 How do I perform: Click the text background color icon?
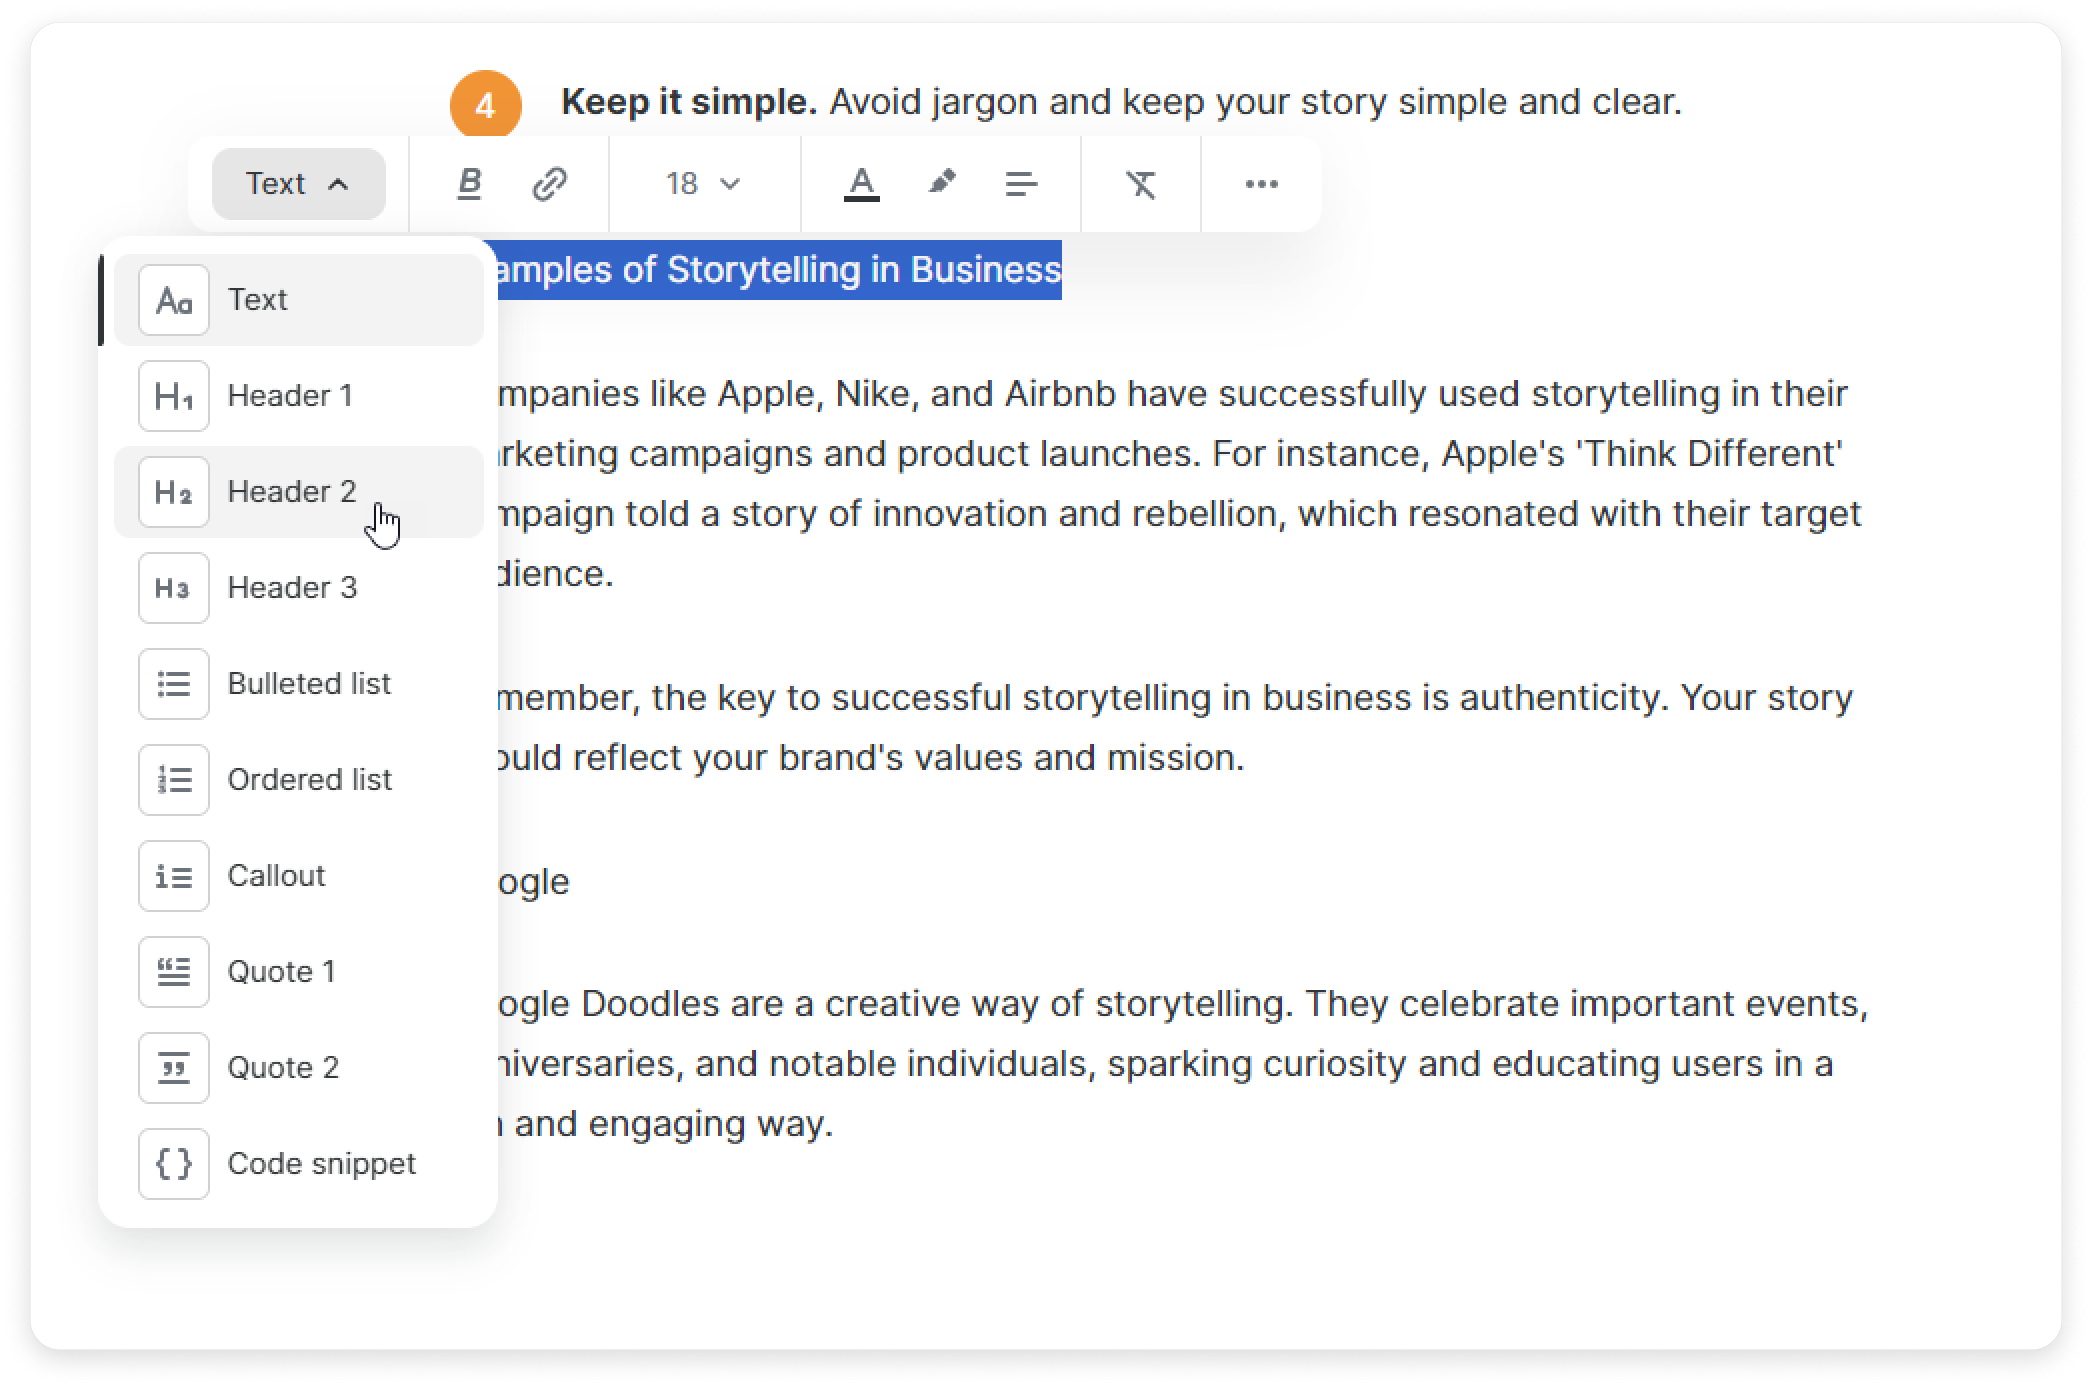(x=943, y=186)
